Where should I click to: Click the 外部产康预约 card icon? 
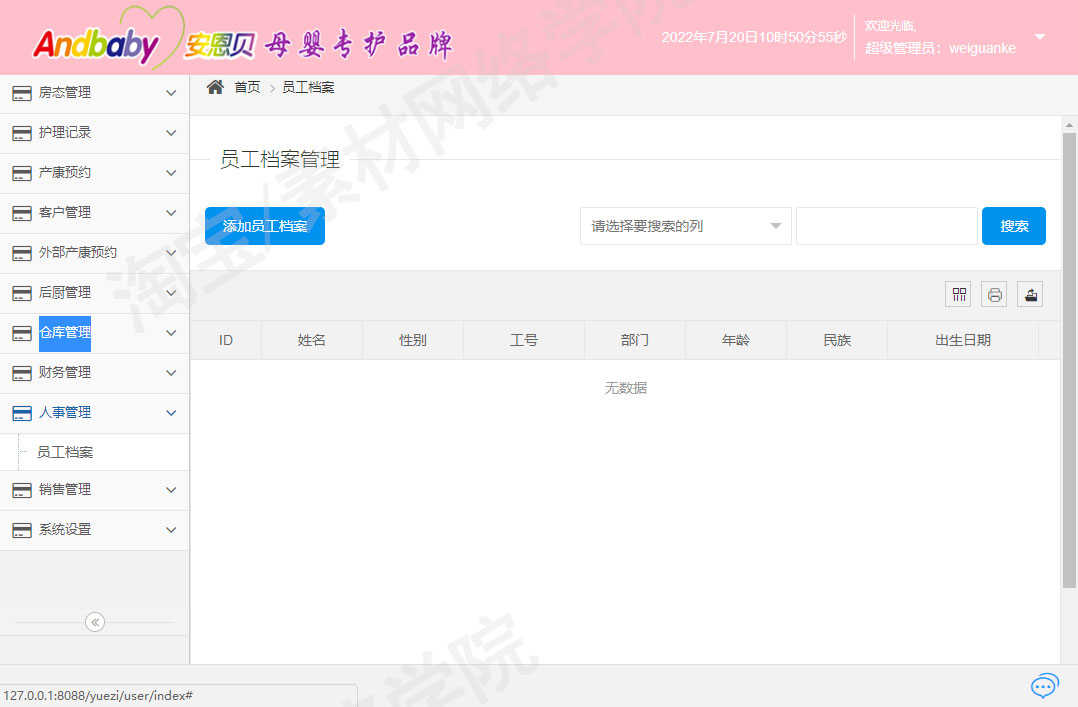coord(22,253)
